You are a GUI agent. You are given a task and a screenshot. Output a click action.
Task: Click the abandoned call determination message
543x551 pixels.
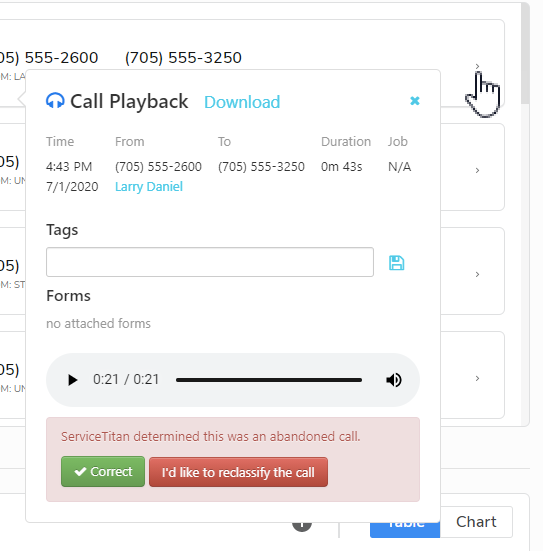click(211, 436)
